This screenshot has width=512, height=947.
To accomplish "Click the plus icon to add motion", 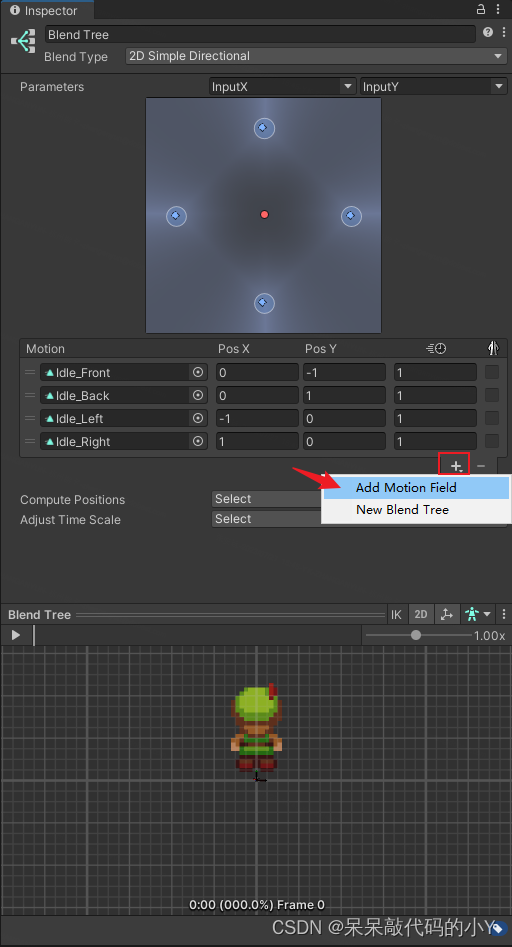I will pos(456,466).
